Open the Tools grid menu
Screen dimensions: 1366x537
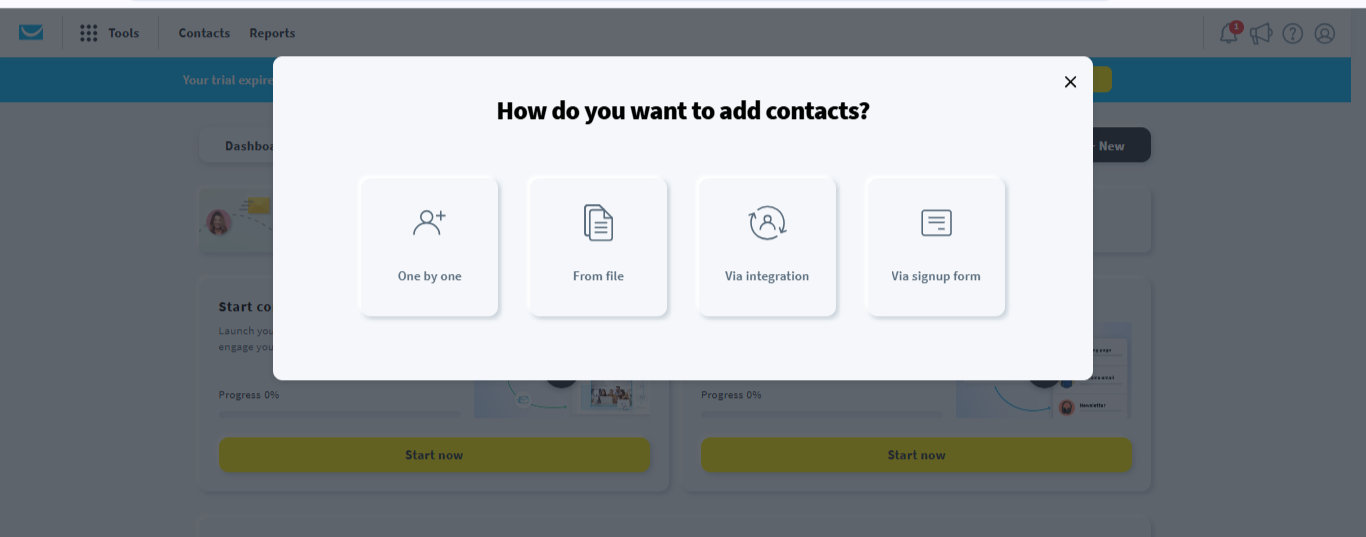pyautogui.click(x=89, y=33)
